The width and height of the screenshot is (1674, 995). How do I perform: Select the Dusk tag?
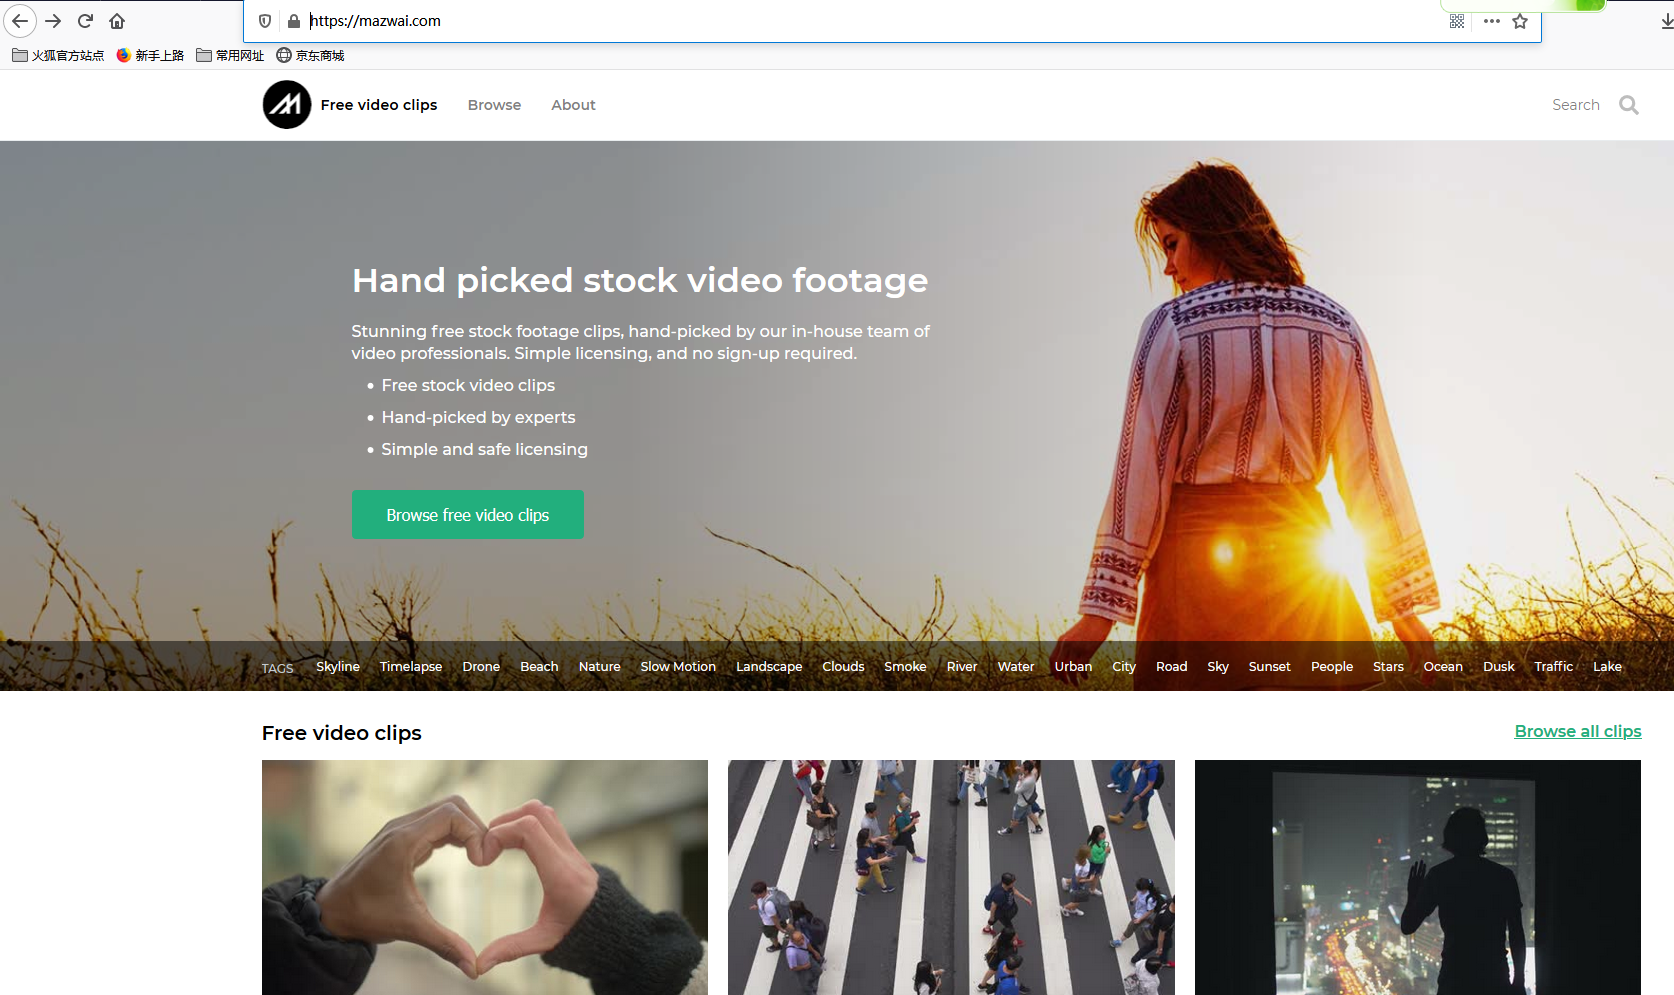(x=1499, y=667)
